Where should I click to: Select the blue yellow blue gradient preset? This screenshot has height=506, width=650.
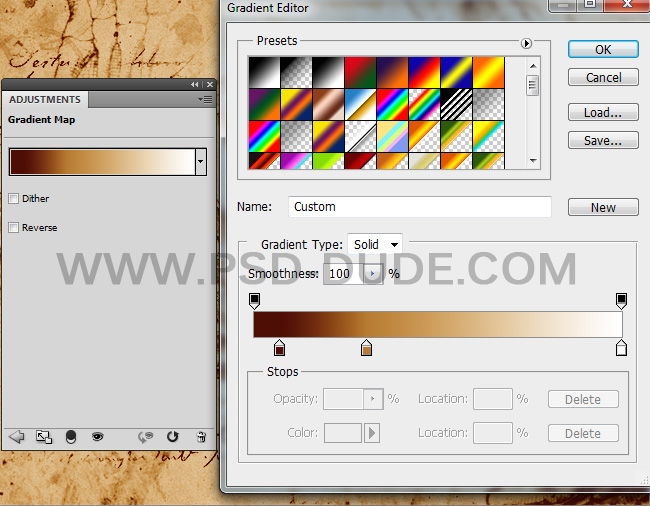[x=456, y=73]
